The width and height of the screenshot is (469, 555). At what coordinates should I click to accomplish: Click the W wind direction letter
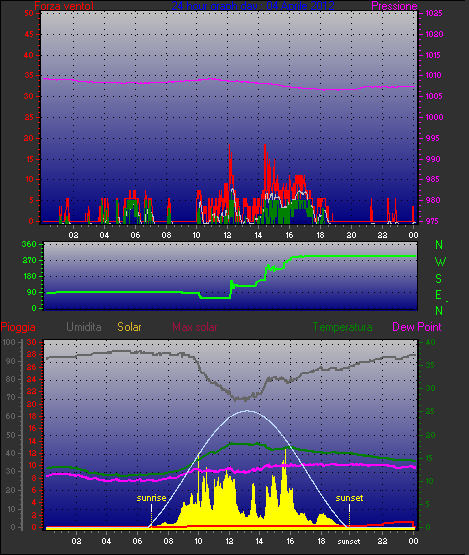tap(440, 262)
